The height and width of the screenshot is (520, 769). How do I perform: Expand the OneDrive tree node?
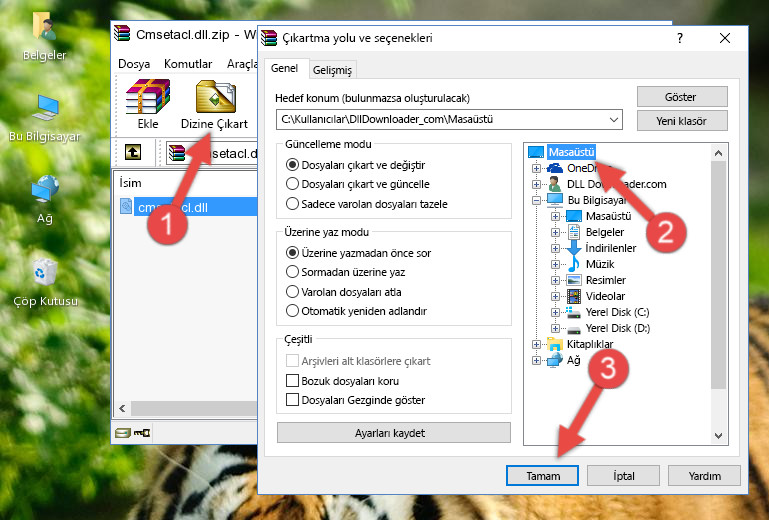click(536, 168)
